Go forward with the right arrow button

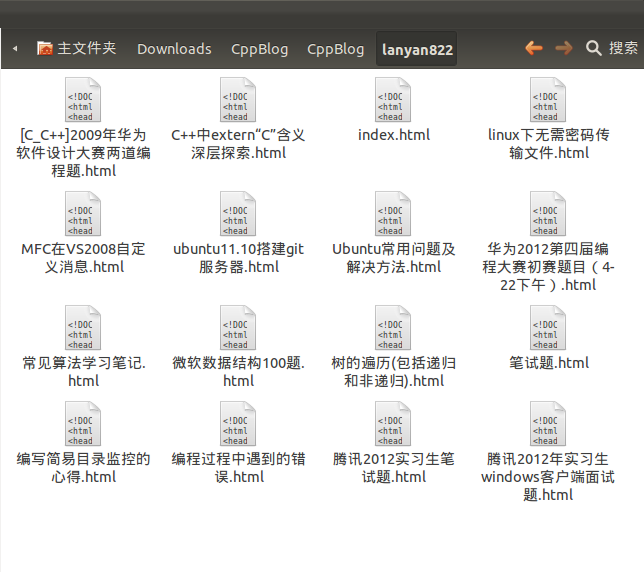click(564, 48)
